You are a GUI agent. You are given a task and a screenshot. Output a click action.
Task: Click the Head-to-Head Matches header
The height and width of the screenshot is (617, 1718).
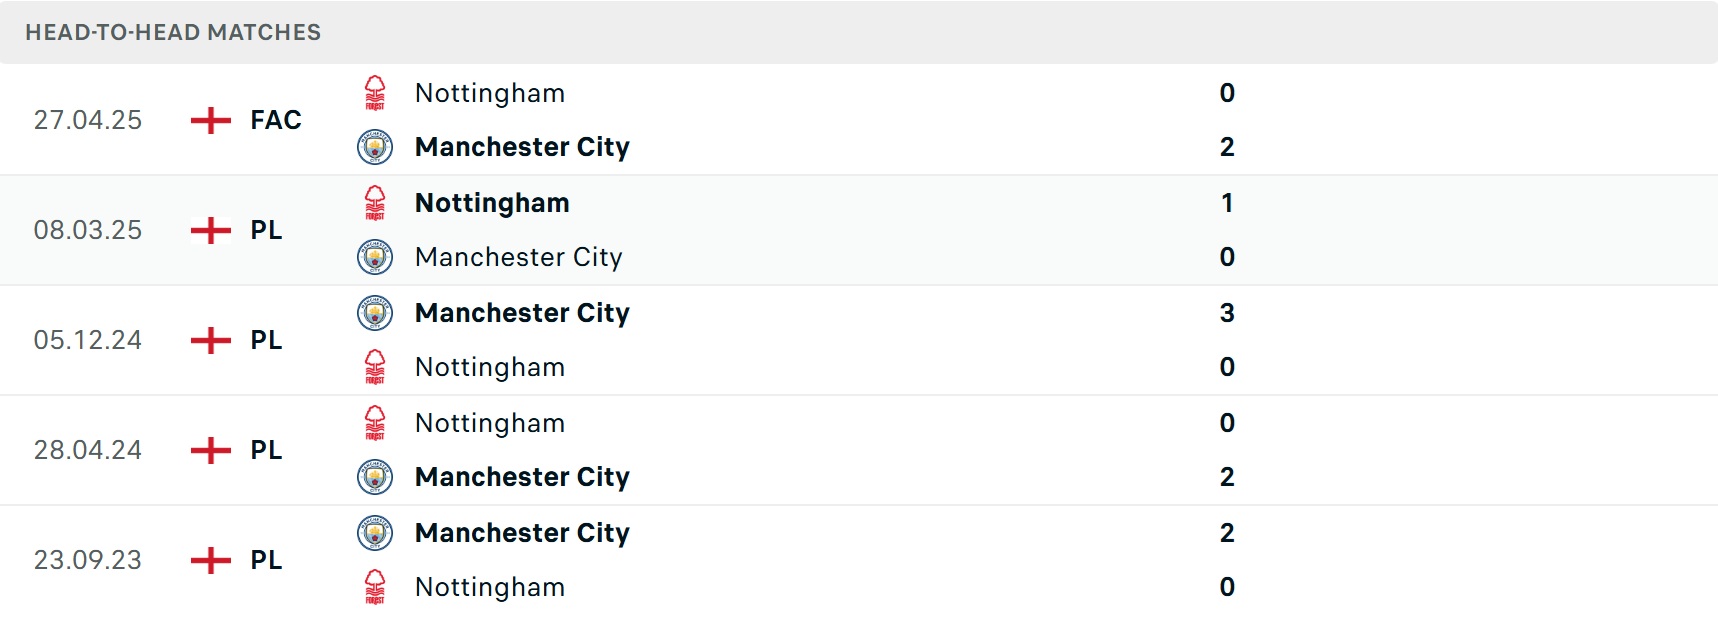173,32
